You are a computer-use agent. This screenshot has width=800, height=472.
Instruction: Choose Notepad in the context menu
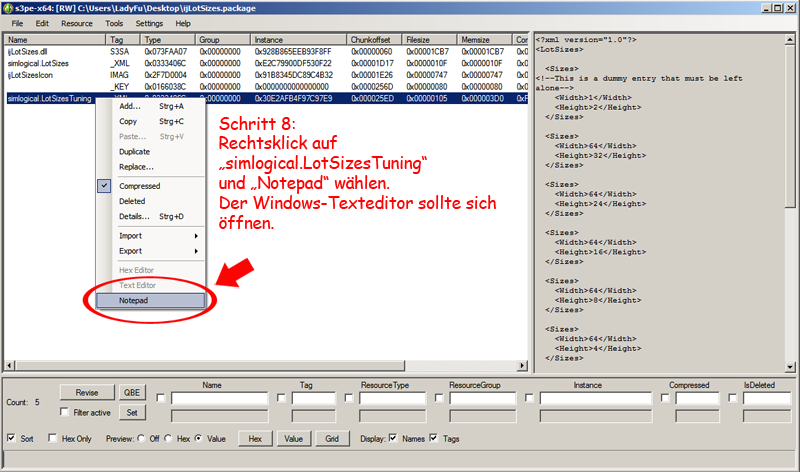(x=151, y=301)
